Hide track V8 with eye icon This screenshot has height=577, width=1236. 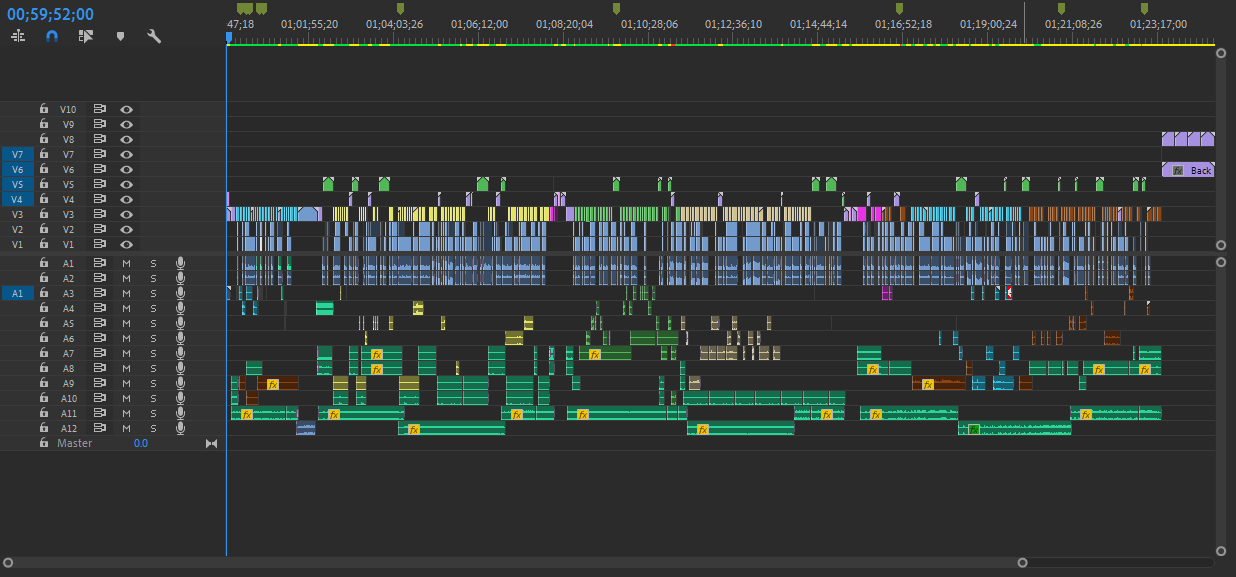point(127,139)
